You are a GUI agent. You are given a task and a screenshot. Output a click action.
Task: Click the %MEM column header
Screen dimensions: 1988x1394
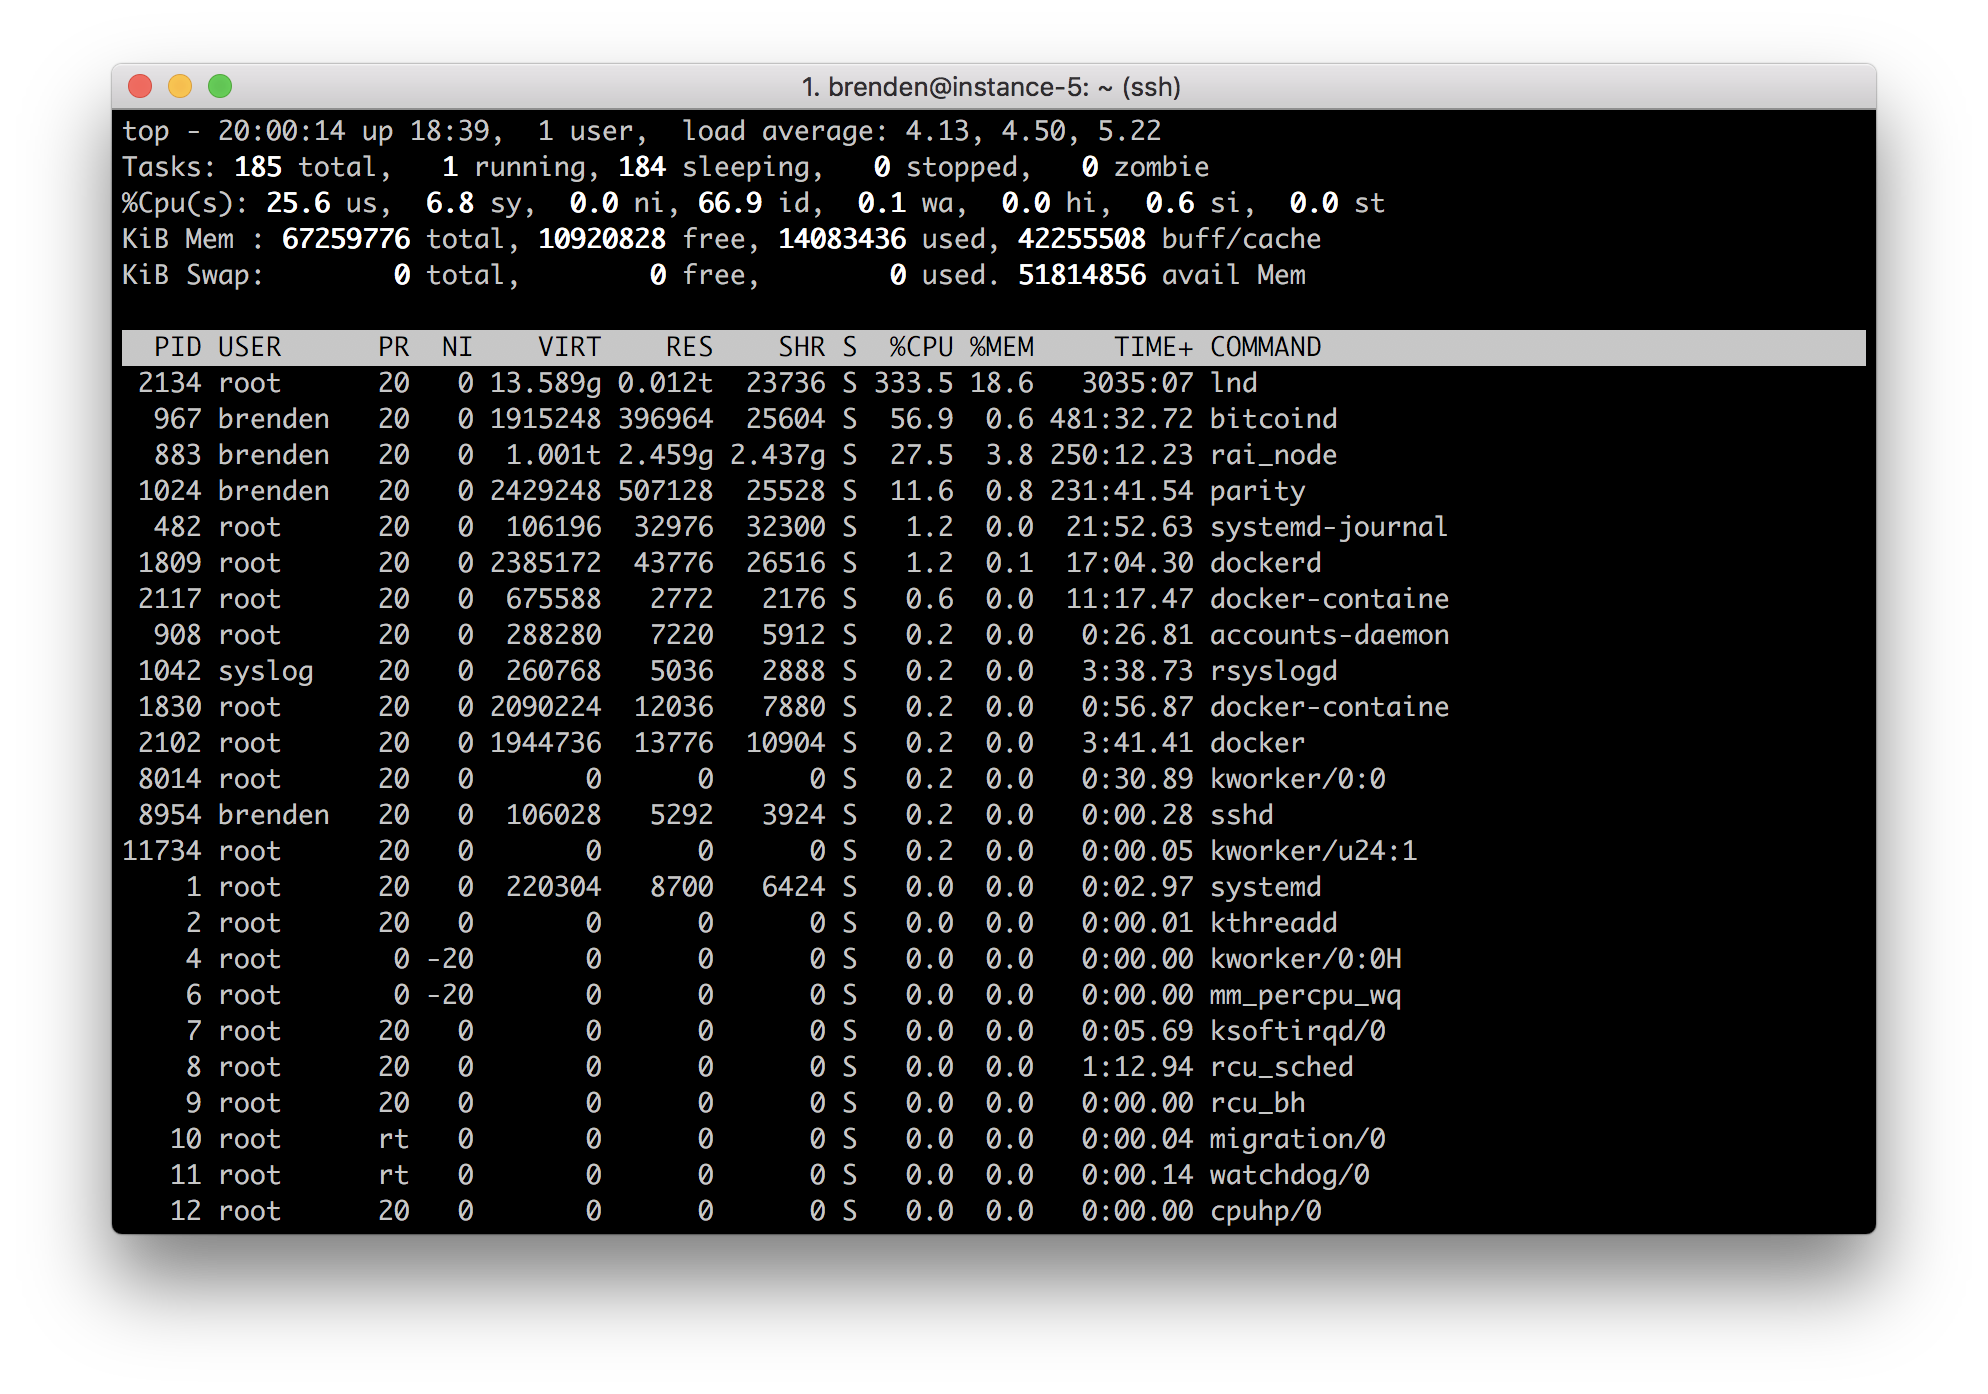click(1001, 347)
